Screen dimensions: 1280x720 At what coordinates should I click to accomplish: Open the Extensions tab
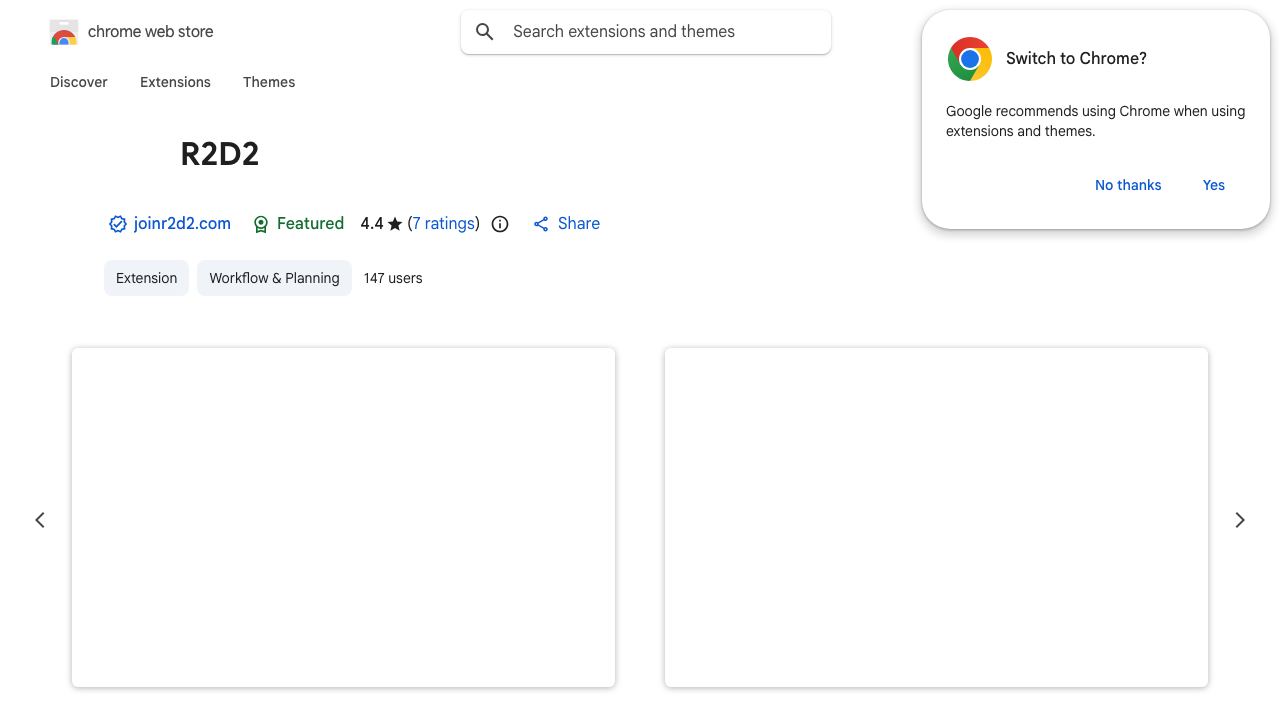click(175, 82)
